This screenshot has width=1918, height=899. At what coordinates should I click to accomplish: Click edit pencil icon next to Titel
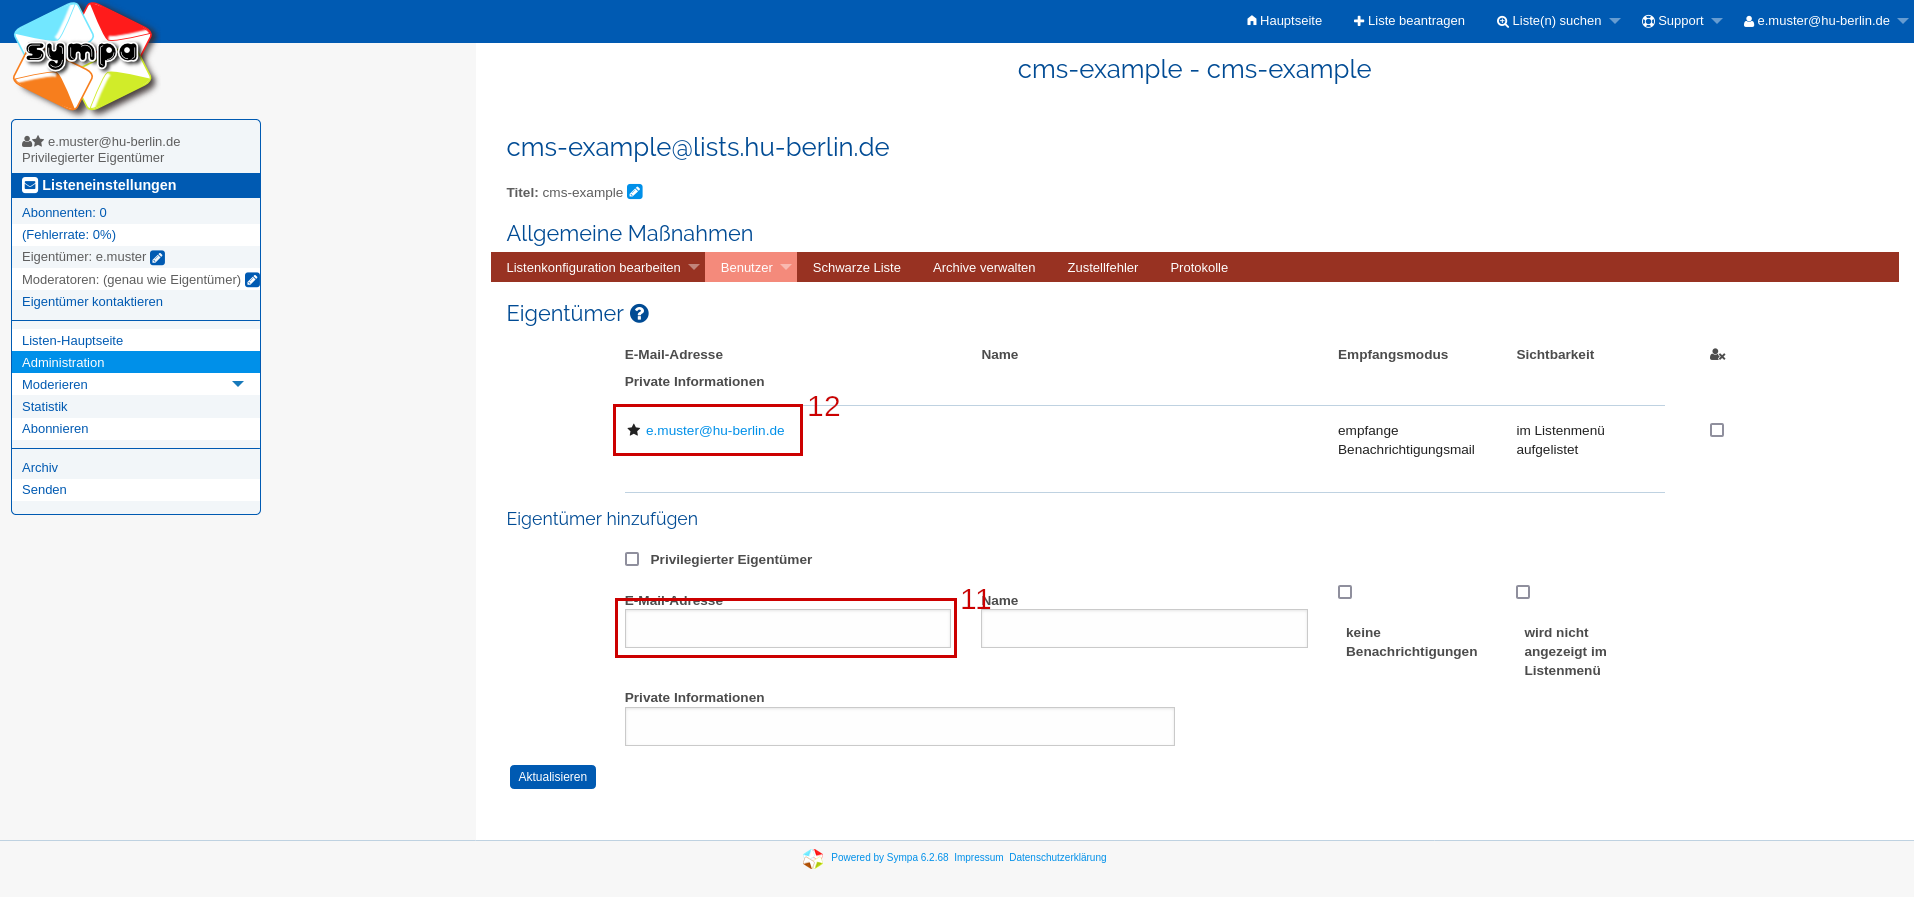[635, 192]
